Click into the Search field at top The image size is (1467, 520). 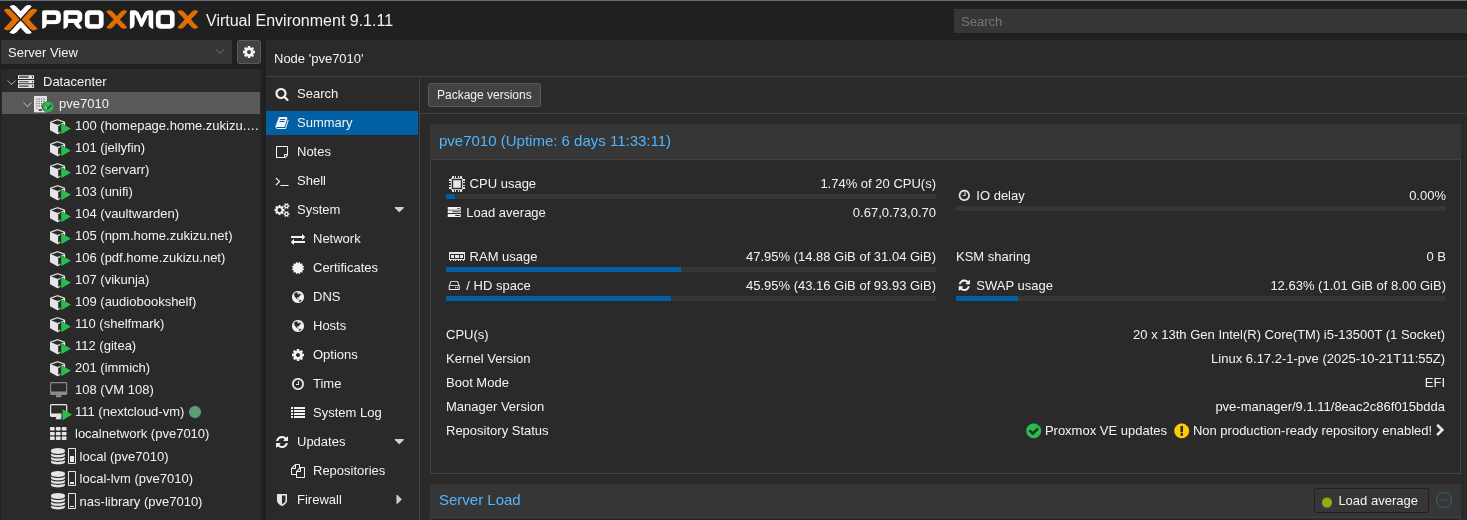pyautogui.click(x=1210, y=21)
